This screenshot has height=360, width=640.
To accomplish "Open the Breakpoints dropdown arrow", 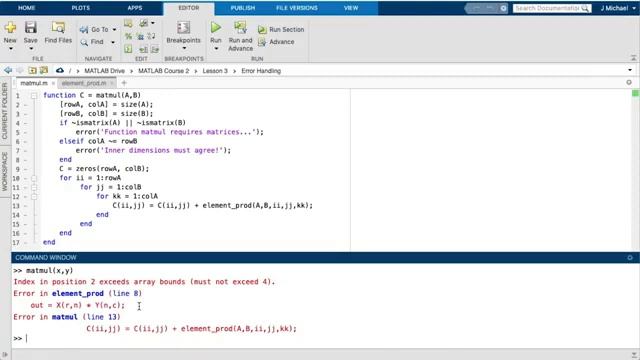I will (x=184, y=49).
